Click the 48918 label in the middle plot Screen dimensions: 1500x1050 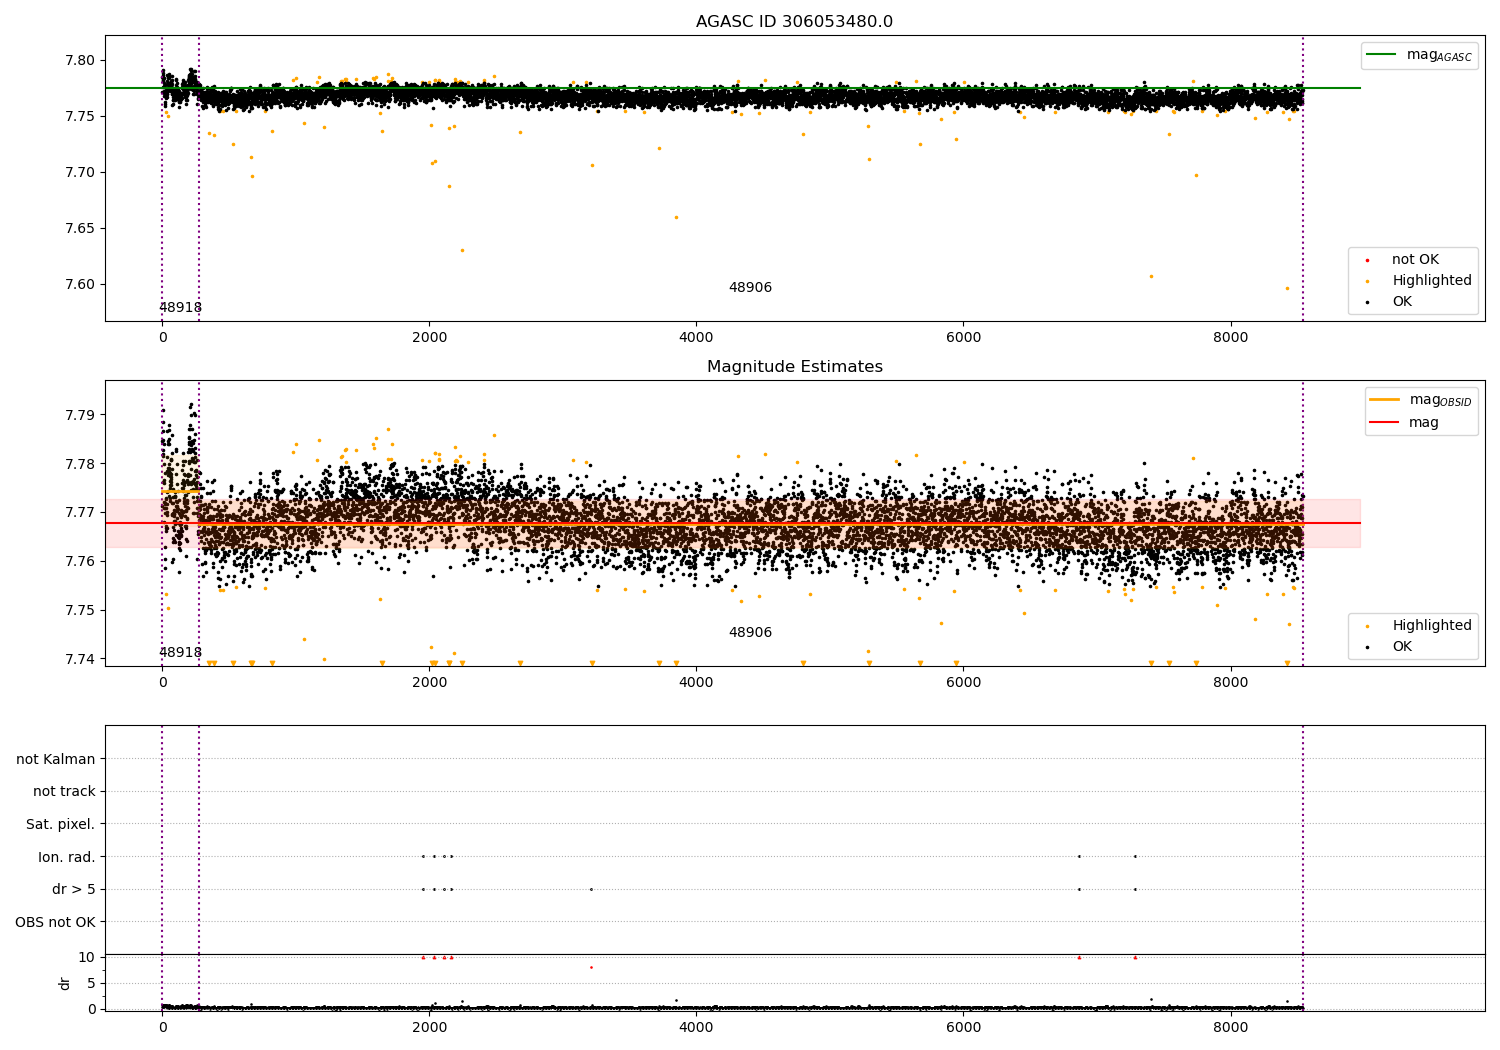coord(180,653)
